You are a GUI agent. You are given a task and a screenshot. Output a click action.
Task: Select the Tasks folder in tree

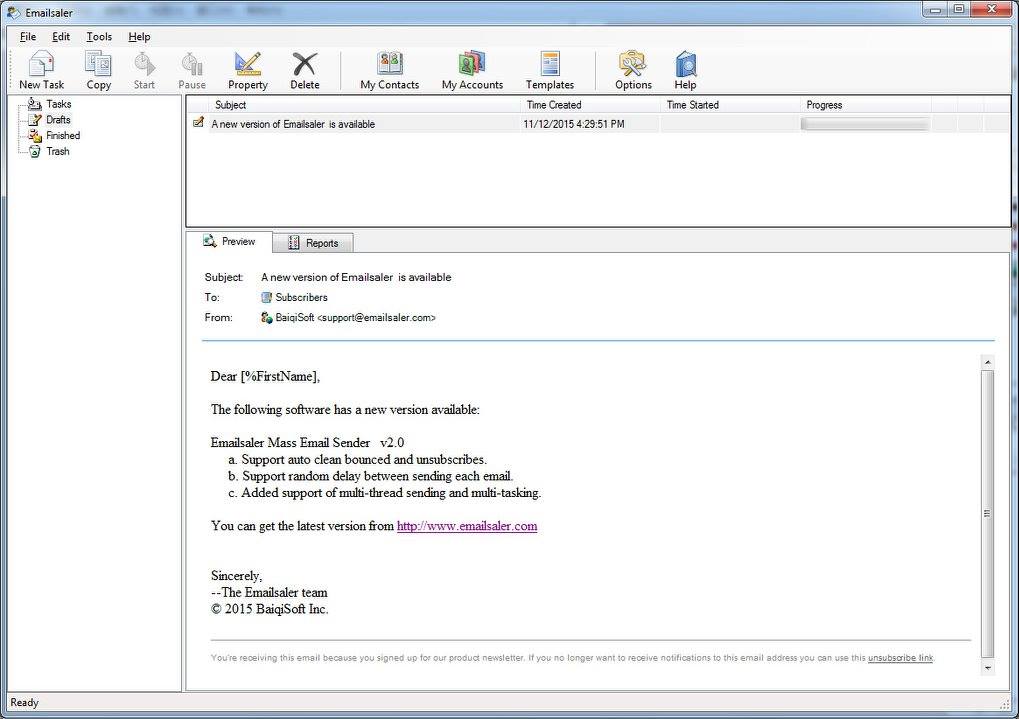(58, 104)
